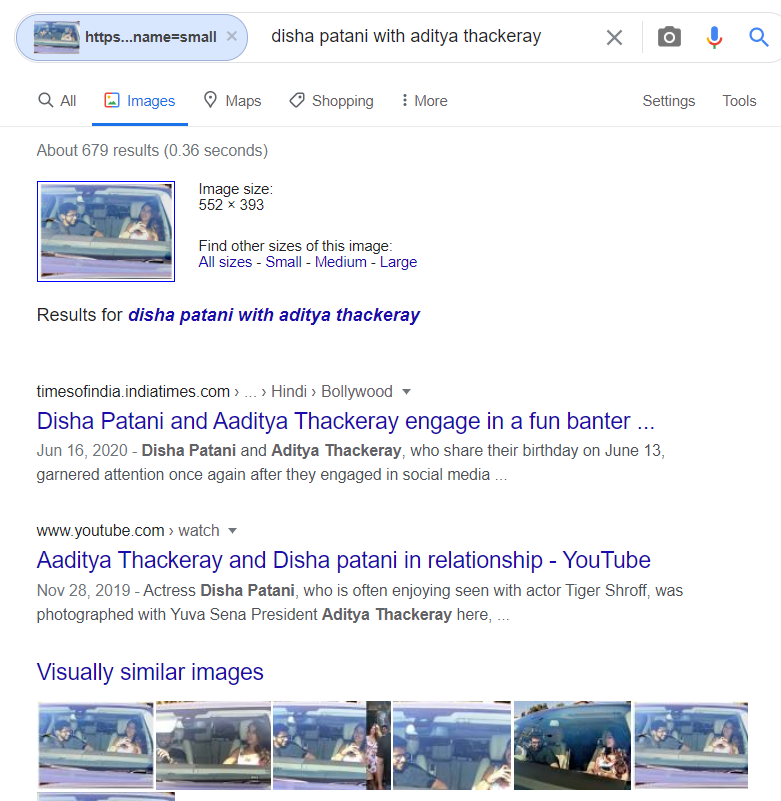Open the Settings menu

(x=669, y=101)
